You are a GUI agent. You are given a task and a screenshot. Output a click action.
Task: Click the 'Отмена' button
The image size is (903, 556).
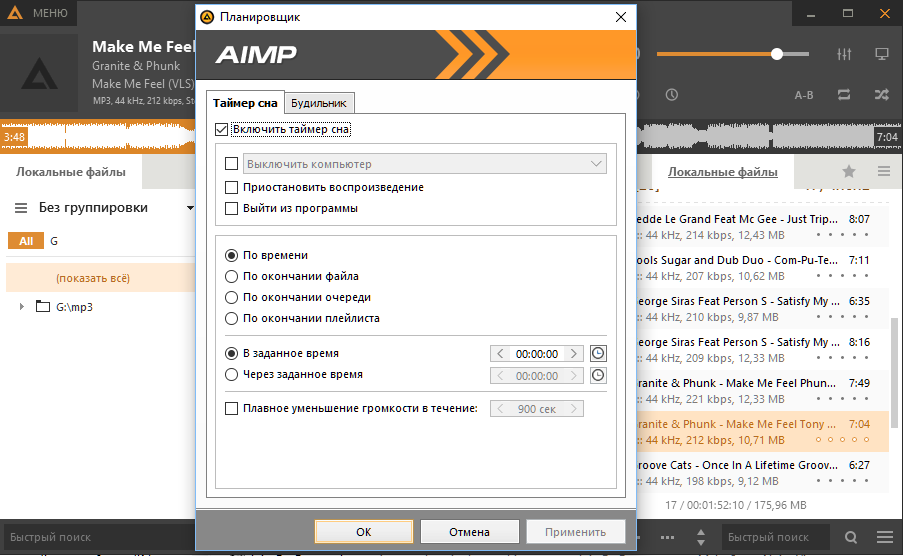(469, 532)
